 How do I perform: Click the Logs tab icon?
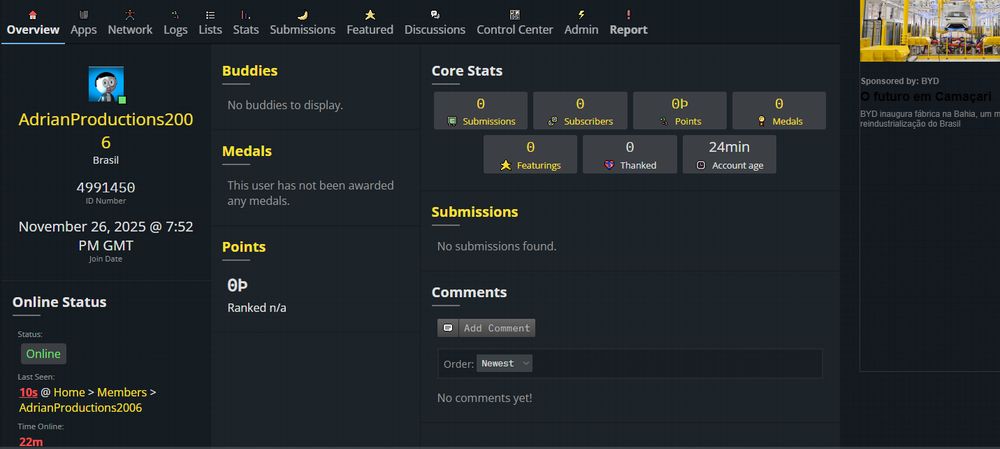(175, 15)
